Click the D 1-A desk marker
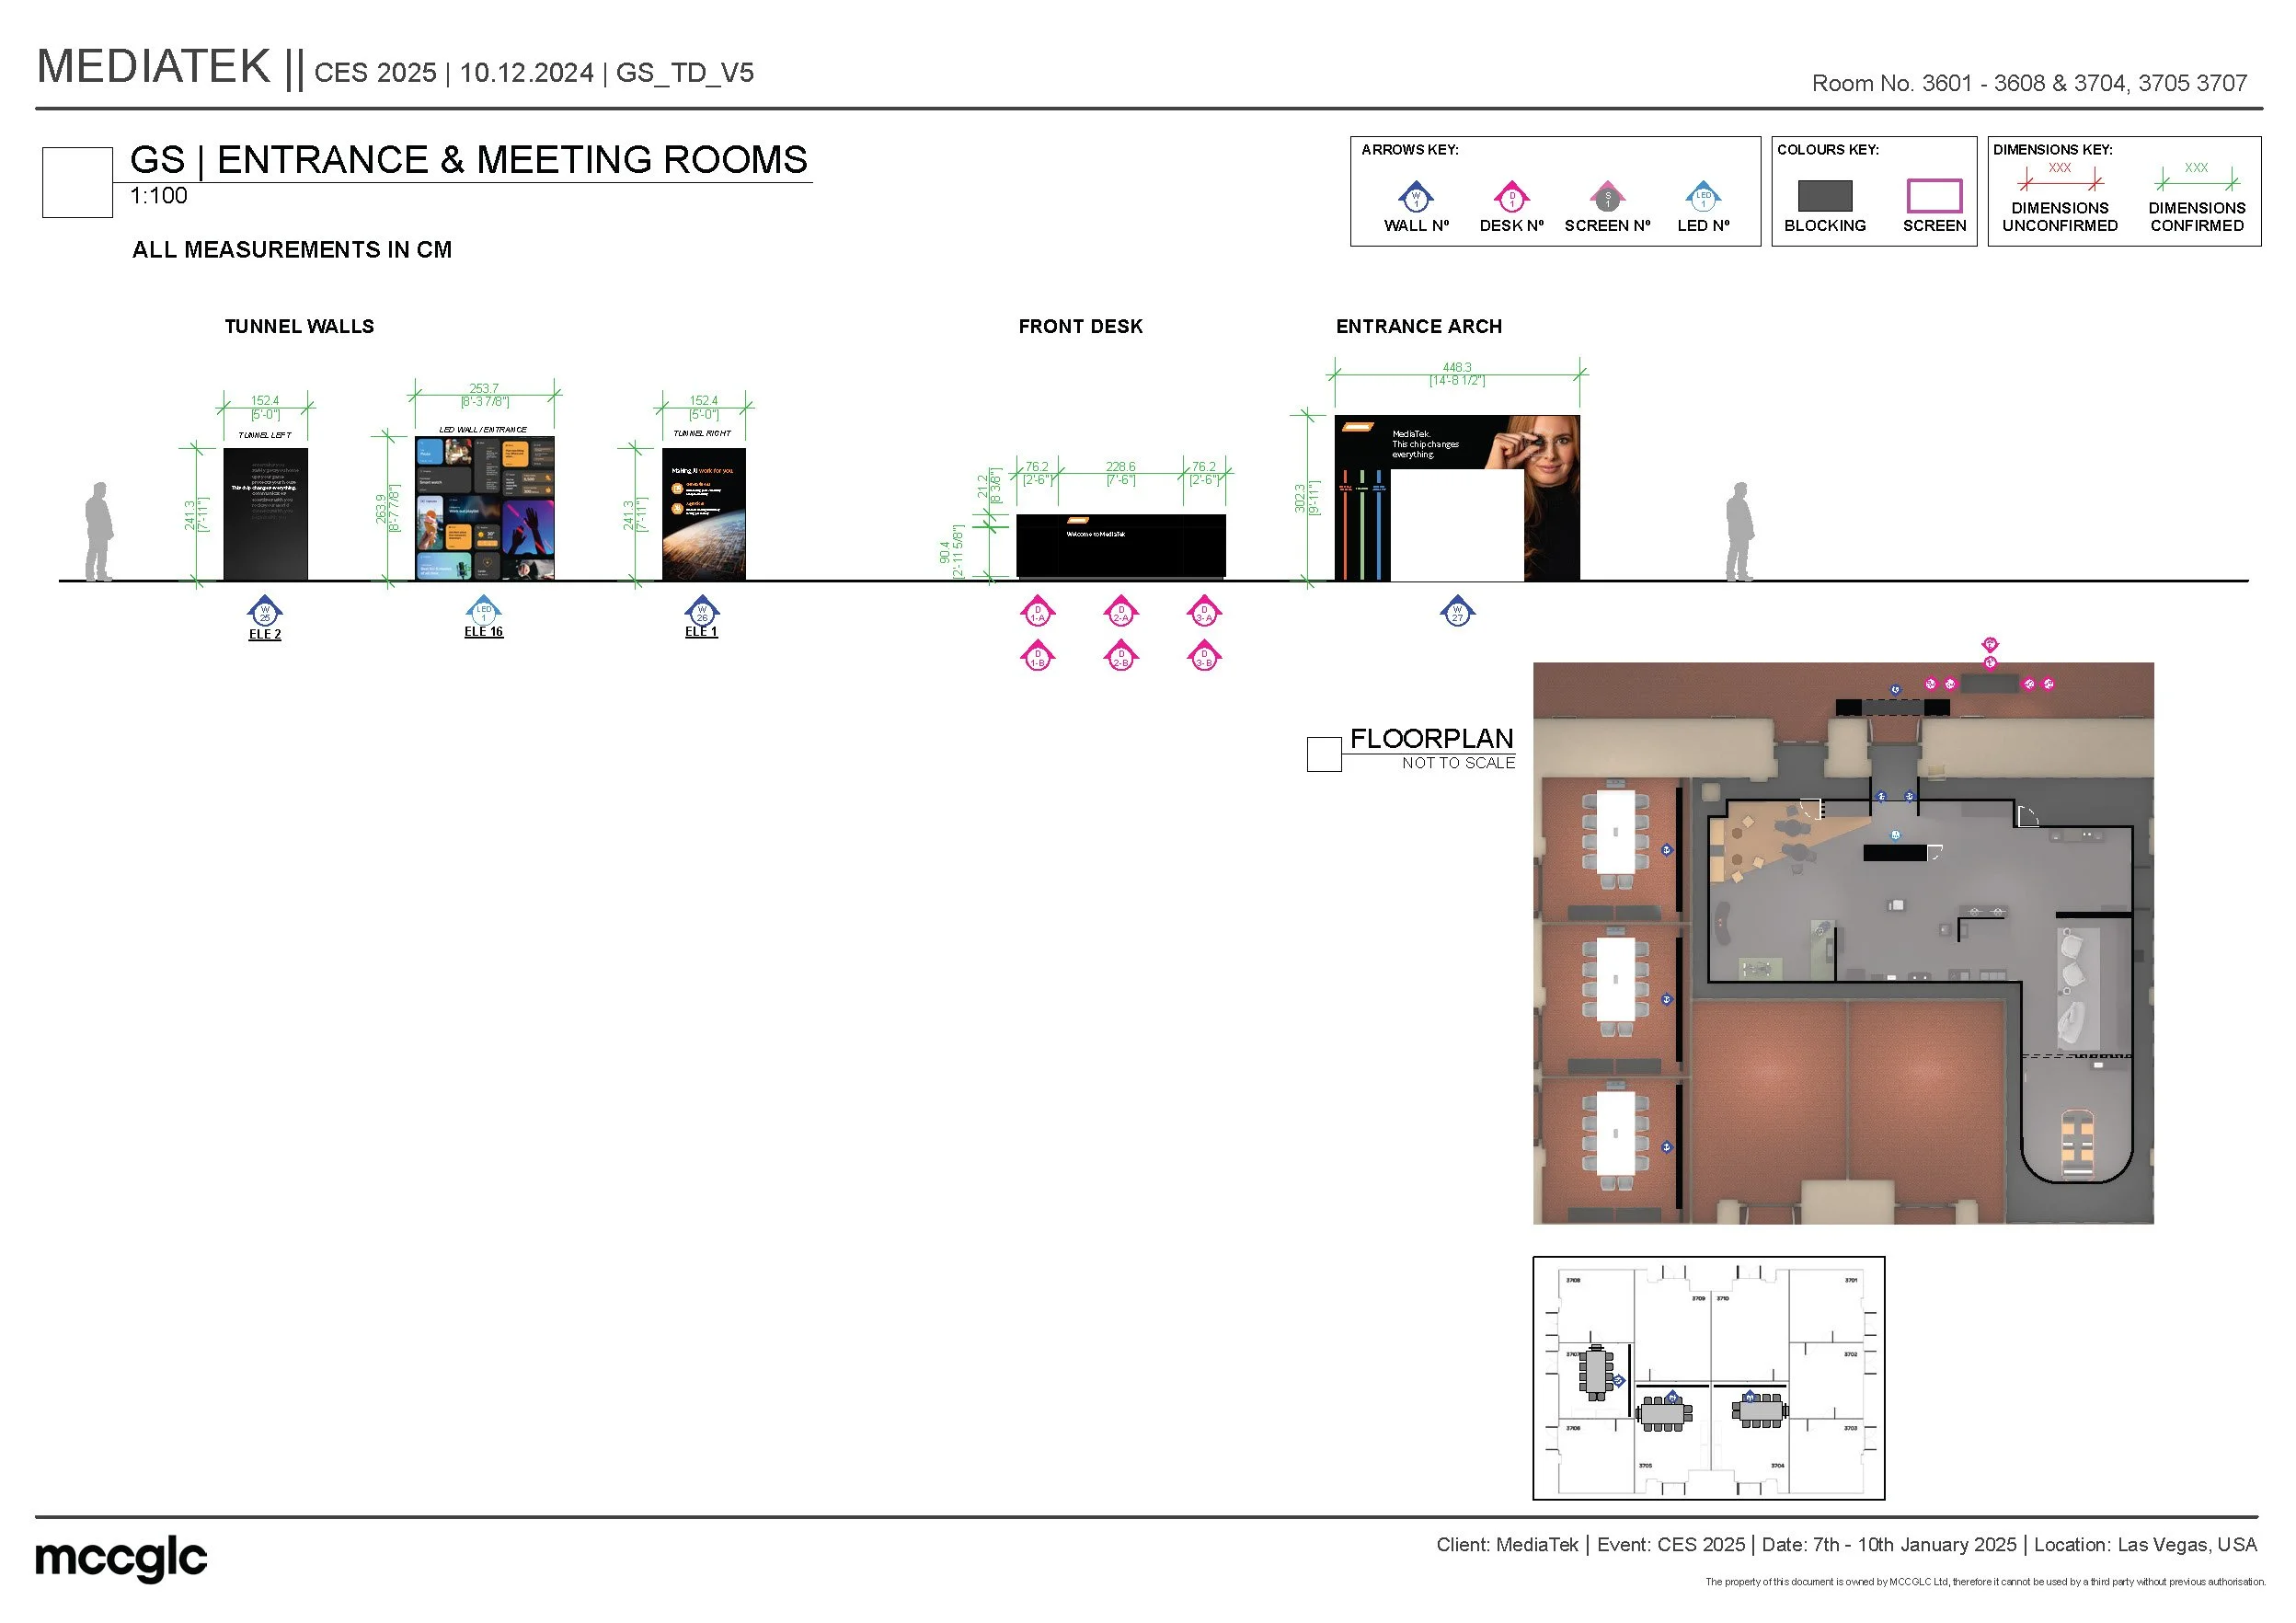The width and height of the screenshot is (2296, 1623). 1038,611
